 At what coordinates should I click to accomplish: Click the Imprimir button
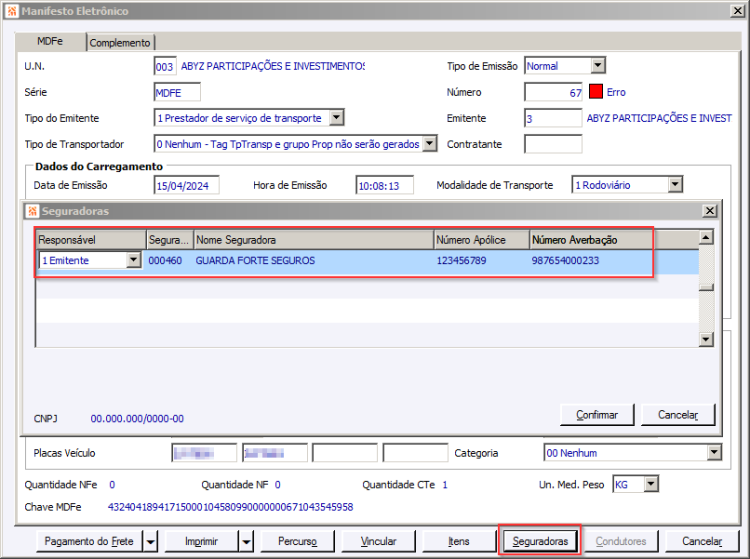click(x=201, y=541)
